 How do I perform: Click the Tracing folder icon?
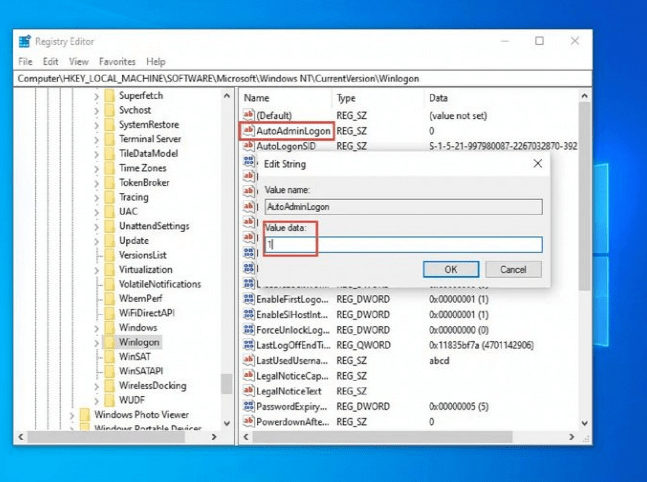pos(109,197)
